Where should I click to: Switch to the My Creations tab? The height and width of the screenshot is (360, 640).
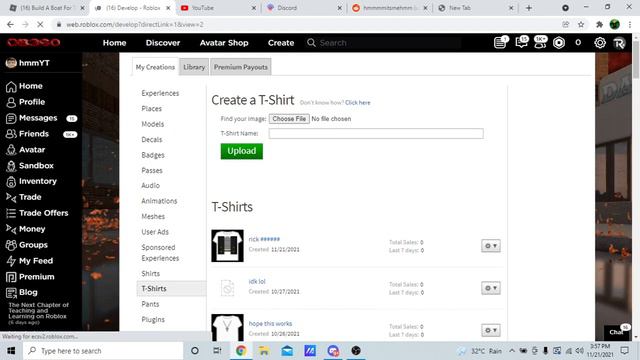pyautogui.click(x=155, y=67)
